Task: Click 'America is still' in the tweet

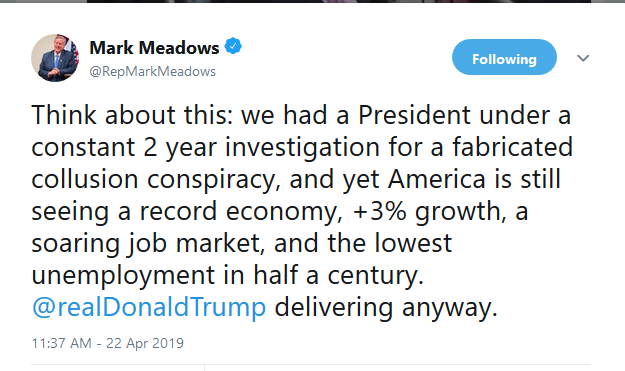Action: [474, 179]
